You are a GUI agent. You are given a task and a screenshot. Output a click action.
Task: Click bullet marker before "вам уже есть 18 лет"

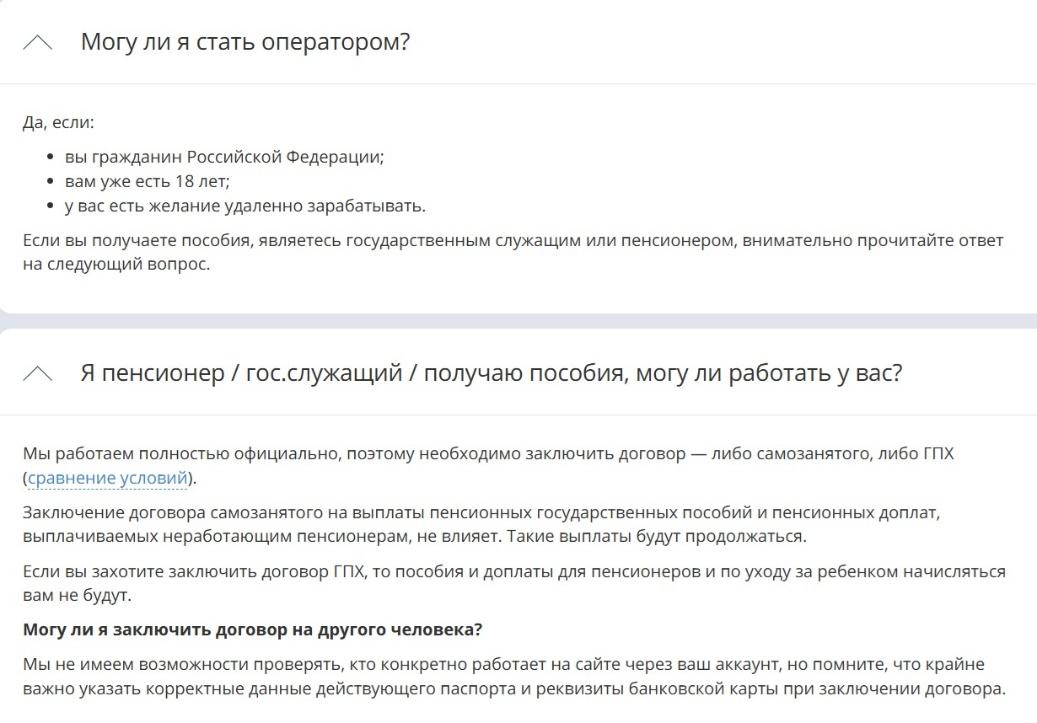(51, 182)
